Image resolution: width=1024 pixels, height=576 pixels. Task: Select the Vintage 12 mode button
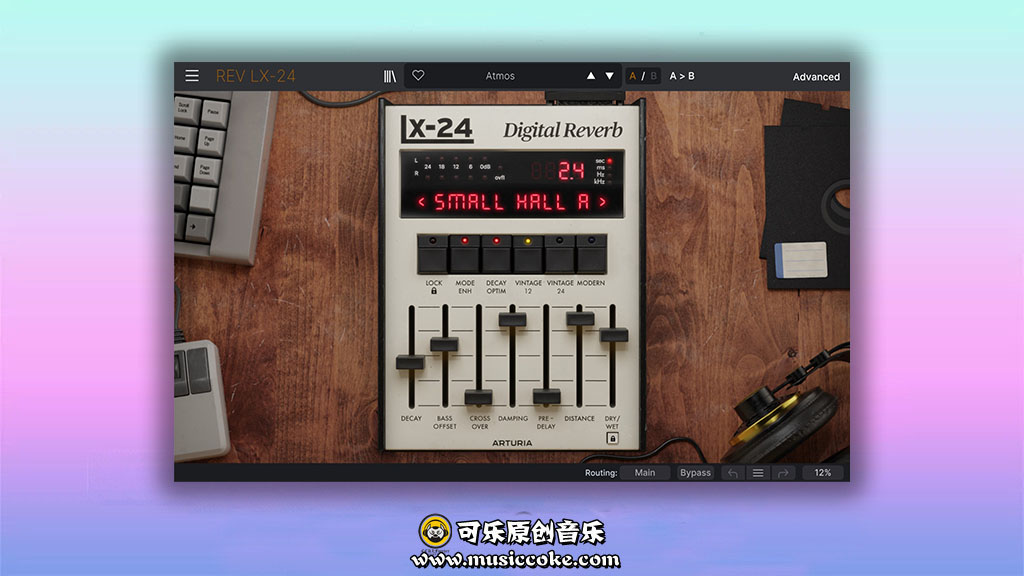coord(528,254)
